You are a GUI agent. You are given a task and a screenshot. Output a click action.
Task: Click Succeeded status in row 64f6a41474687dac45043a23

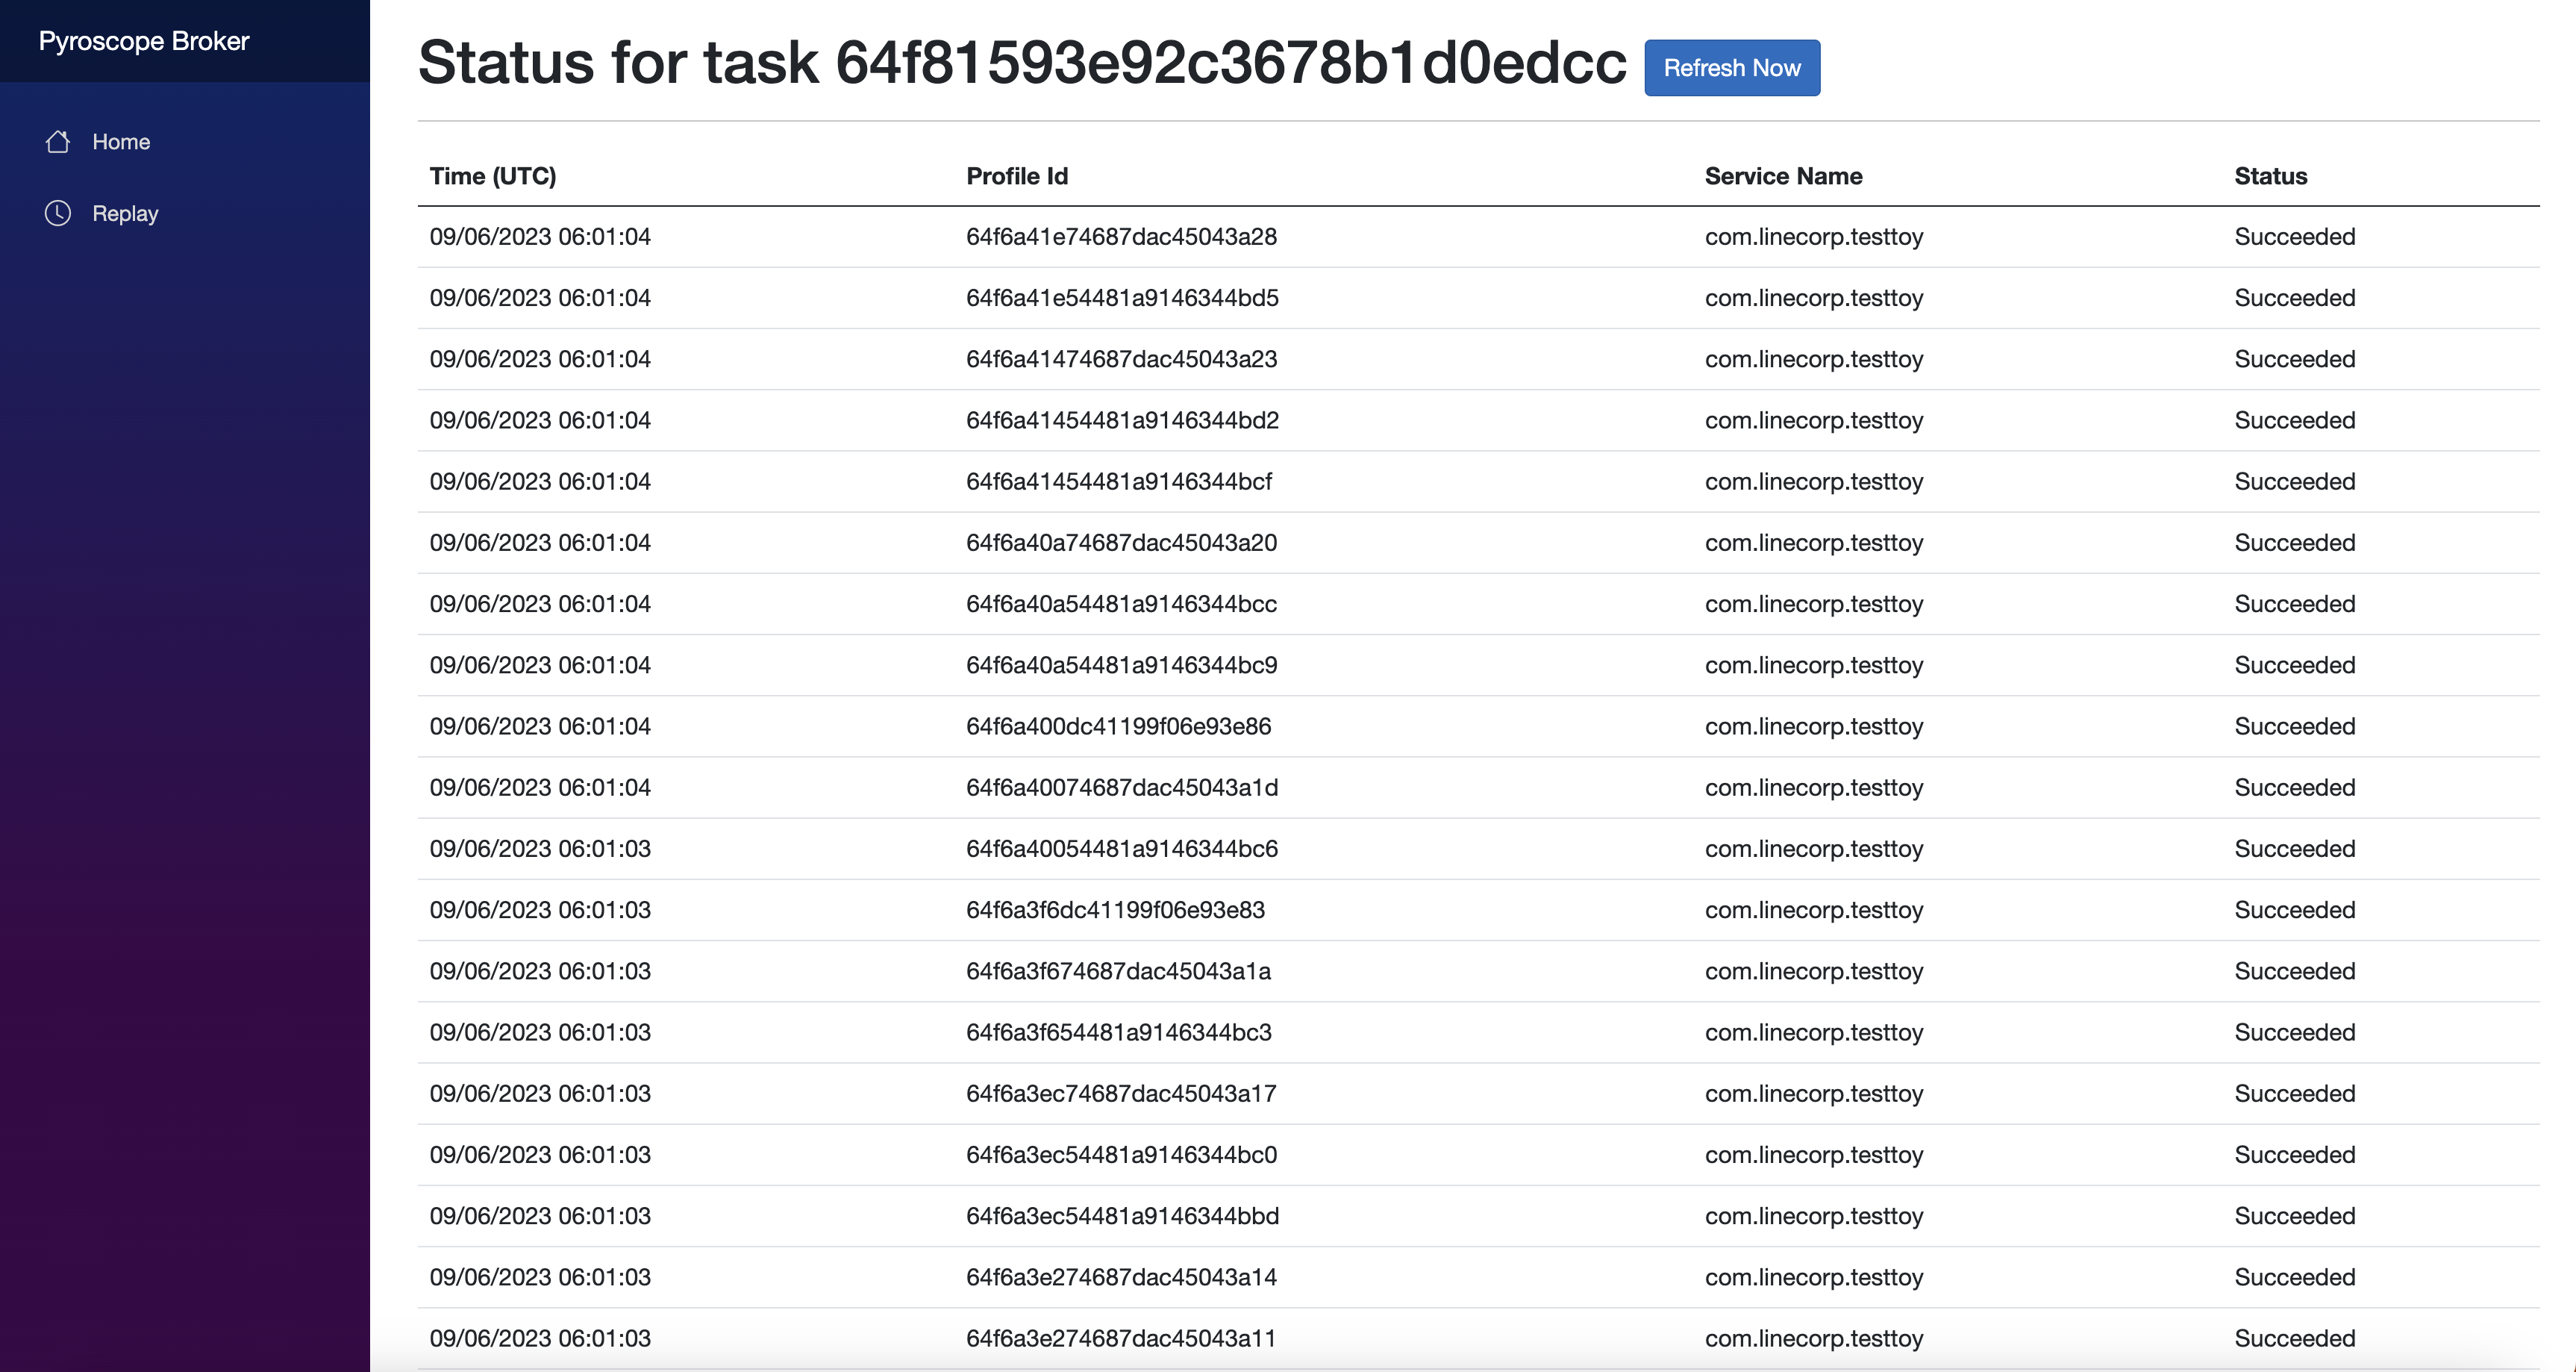click(2295, 359)
